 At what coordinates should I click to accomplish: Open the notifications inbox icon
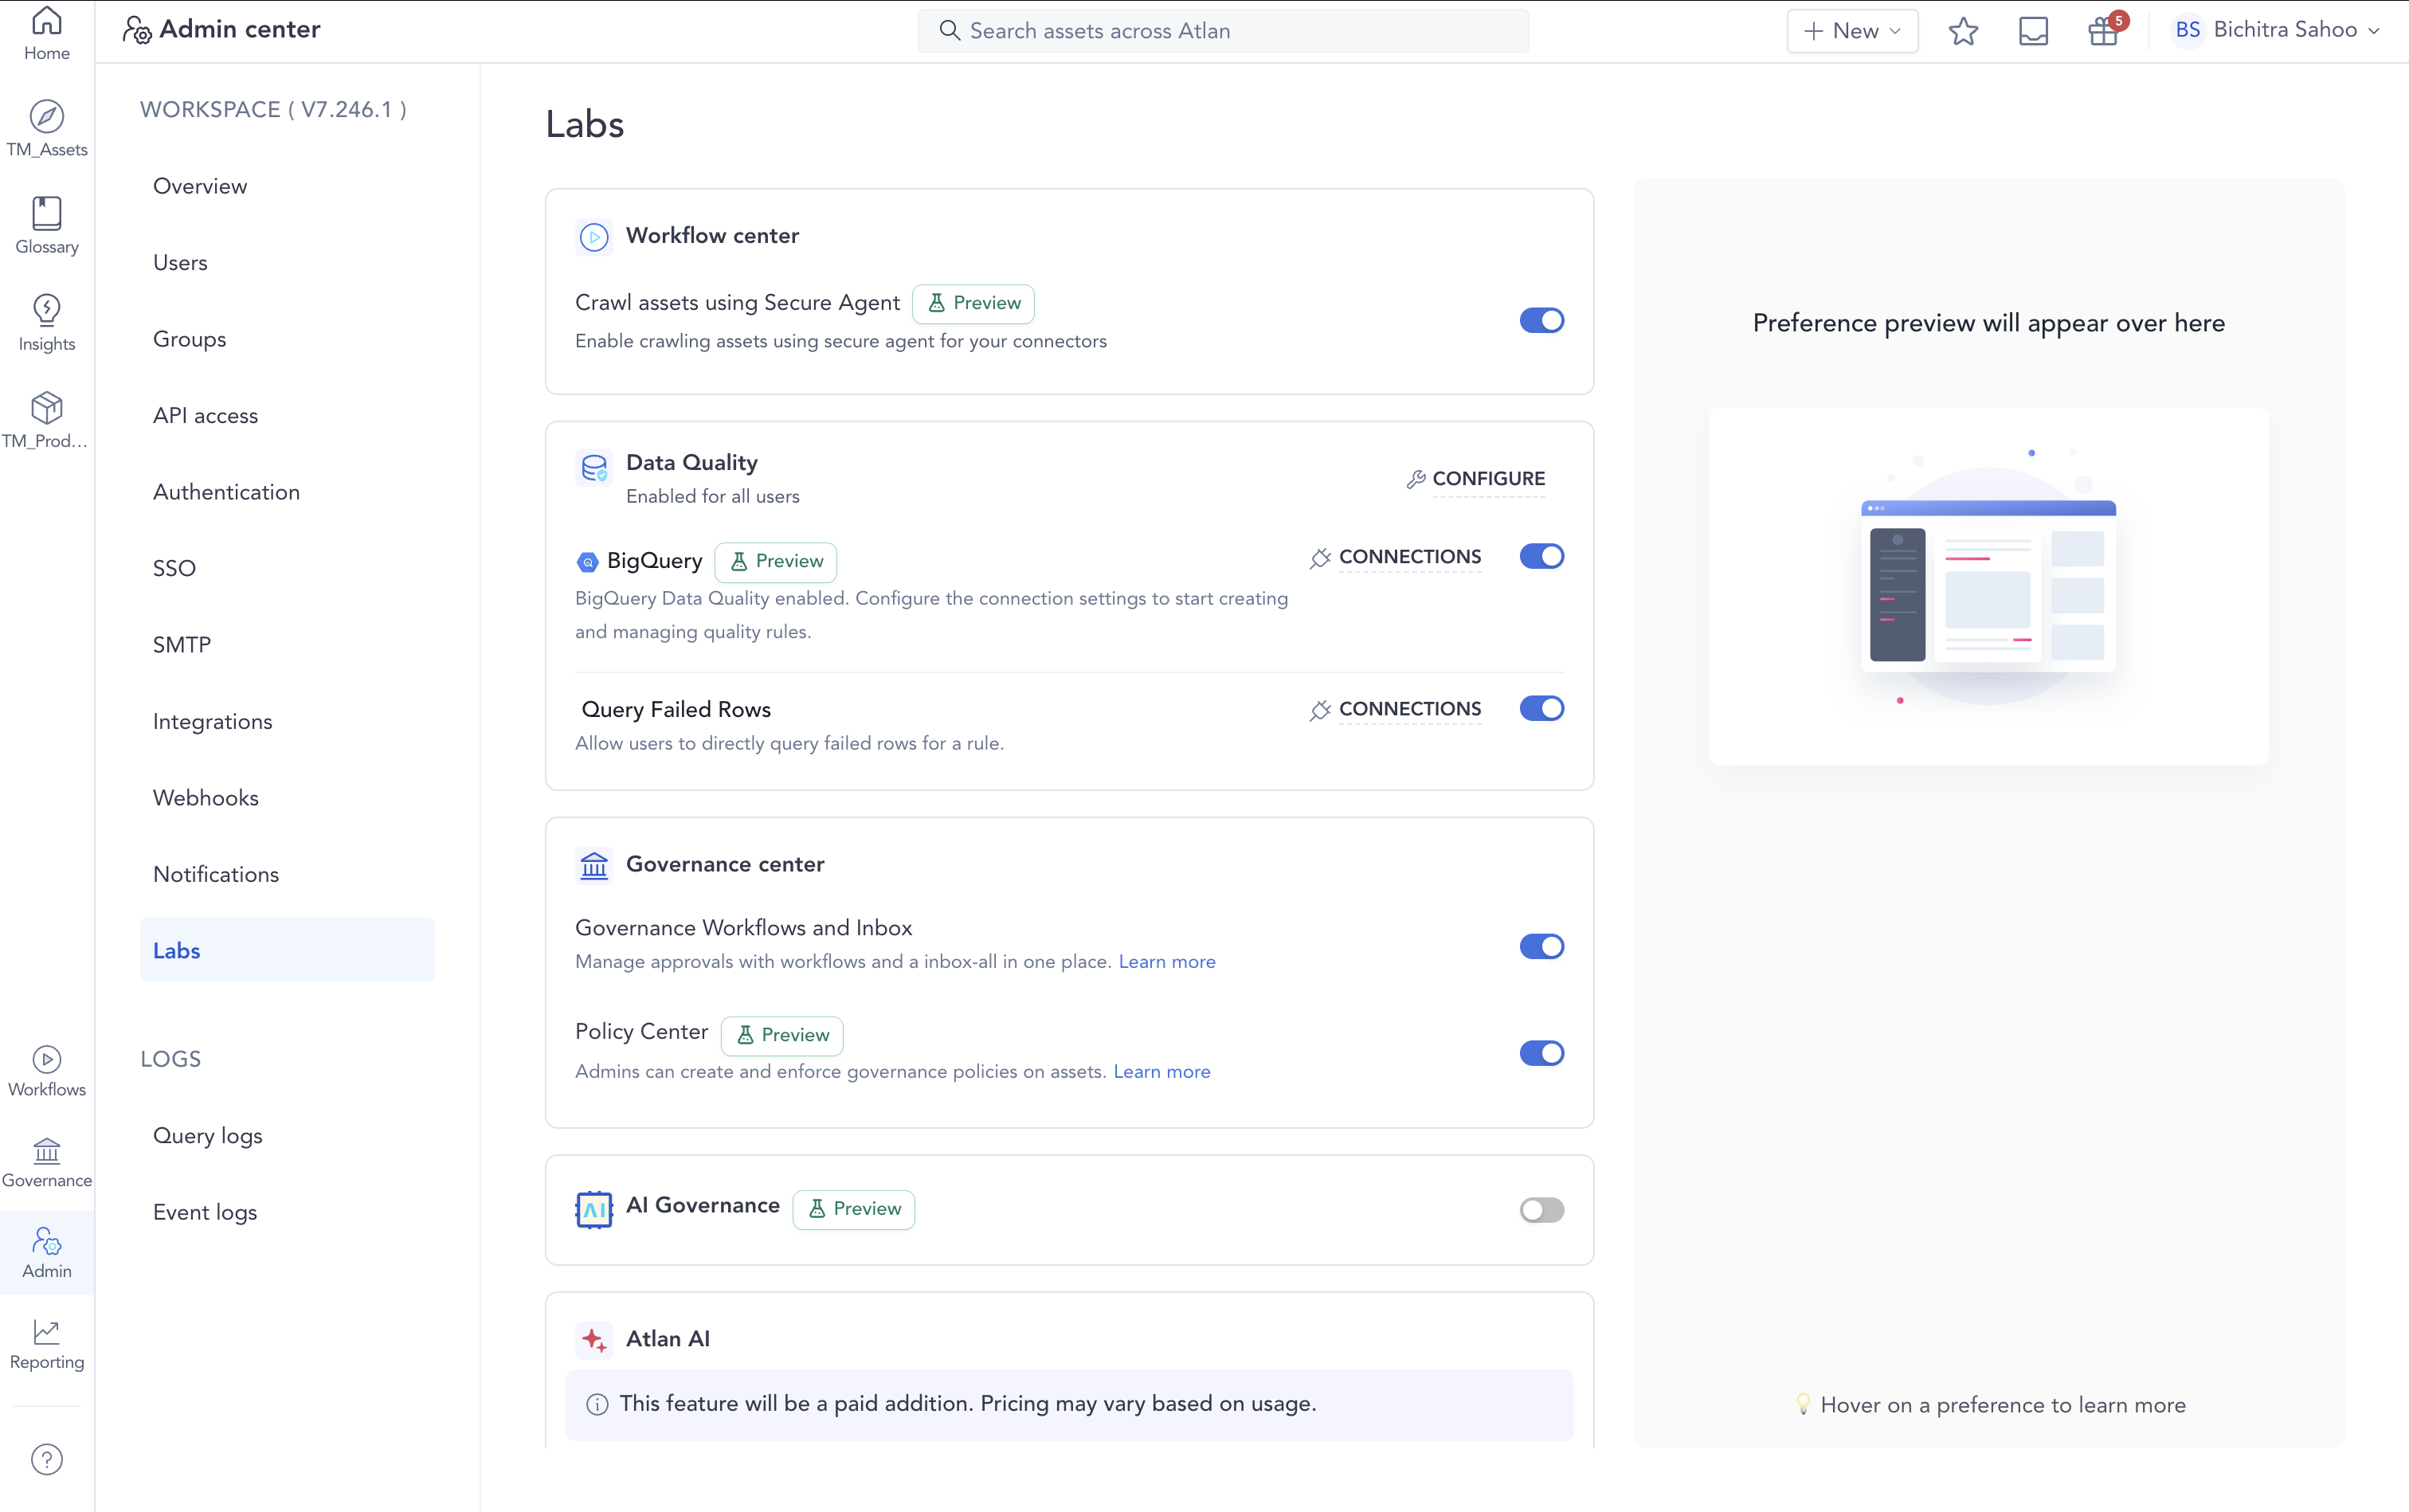click(x=2033, y=30)
